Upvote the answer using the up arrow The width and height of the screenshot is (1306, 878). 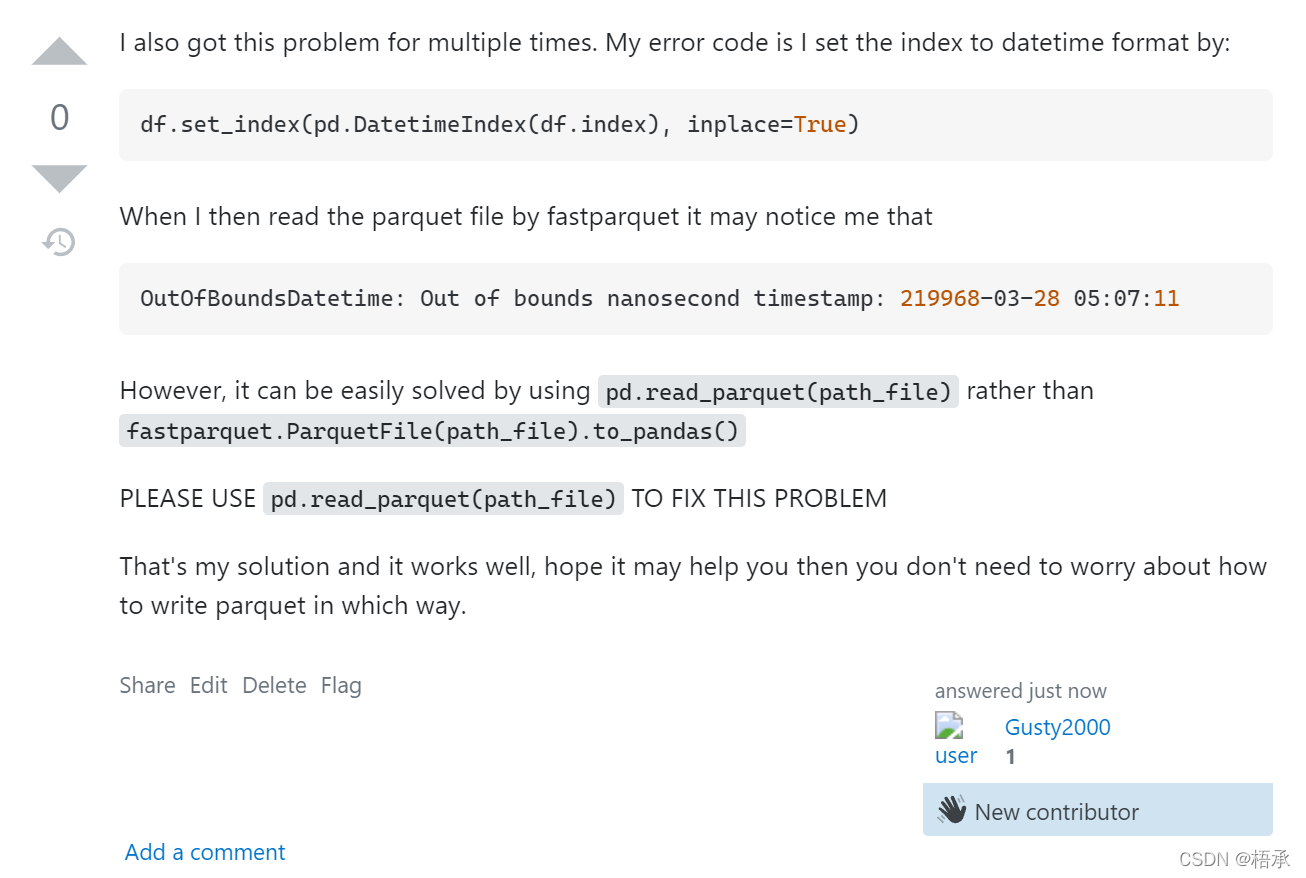tap(58, 48)
